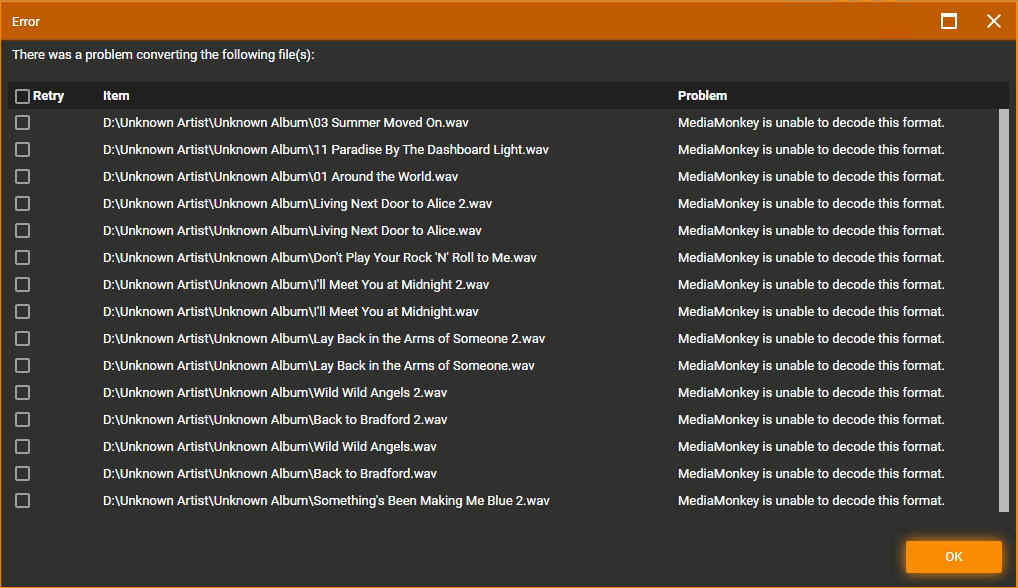Enable retry for 11 Paradise By The Dashboard Light
The width and height of the screenshot is (1018, 588).
click(x=22, y=150)
